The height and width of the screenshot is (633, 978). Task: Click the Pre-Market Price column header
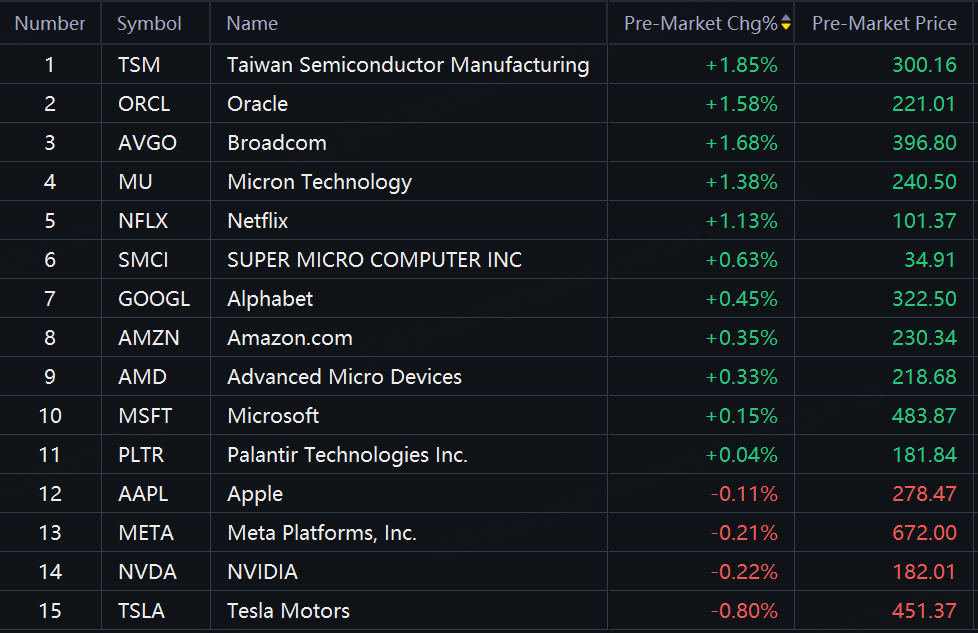coord(884,23)
